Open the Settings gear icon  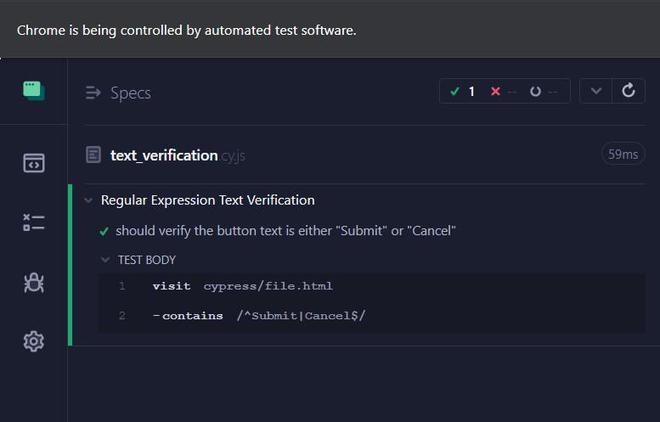pyautogui.click(x=34, y=342)
